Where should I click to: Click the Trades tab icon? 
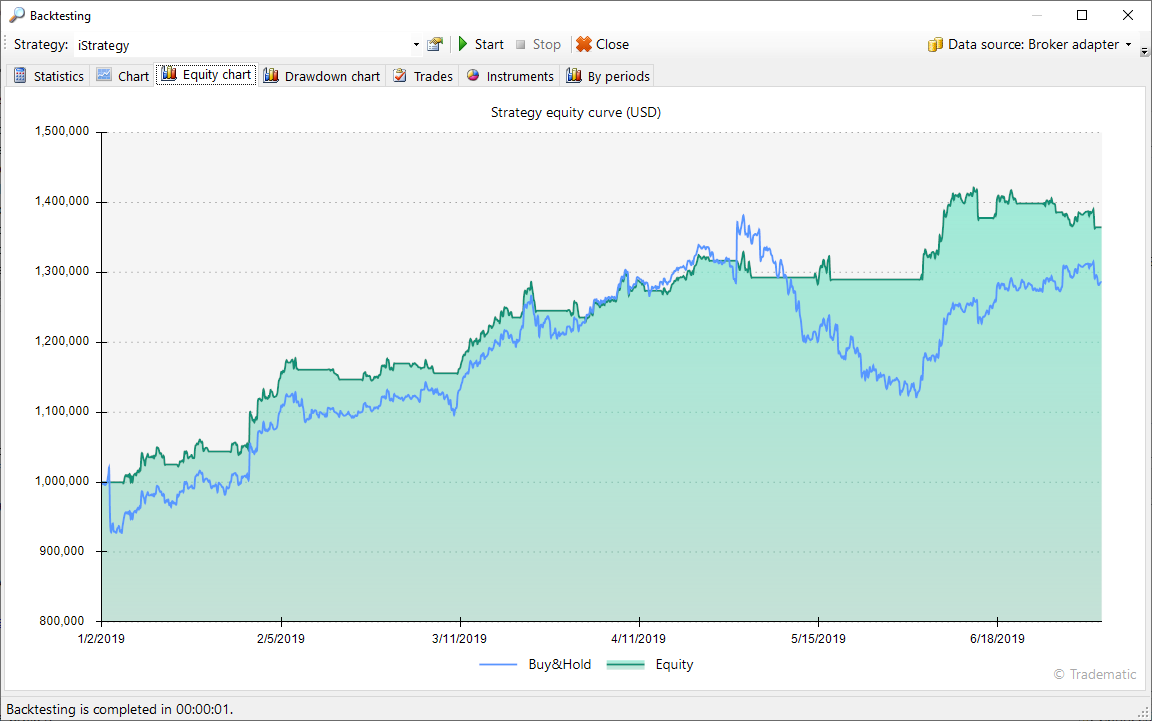point(400,76)
